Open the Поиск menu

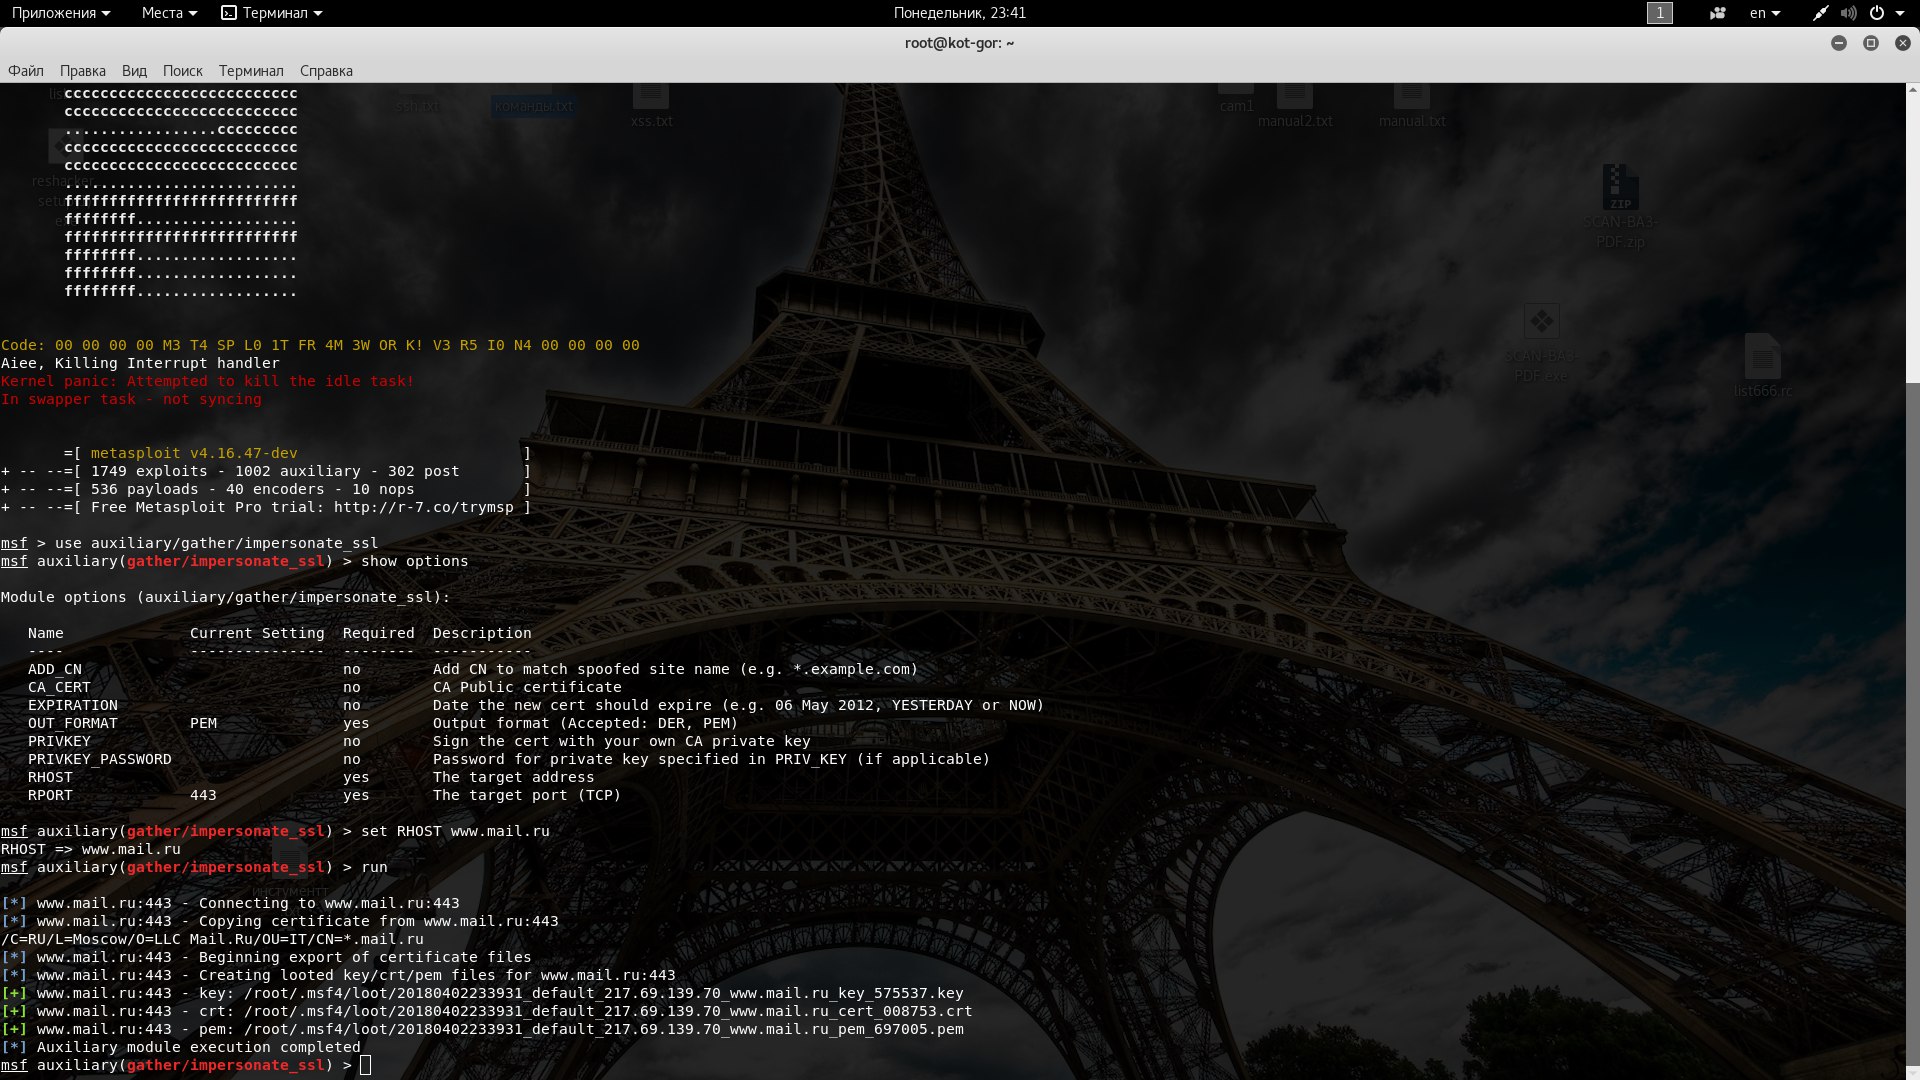(x=182, y=71)
